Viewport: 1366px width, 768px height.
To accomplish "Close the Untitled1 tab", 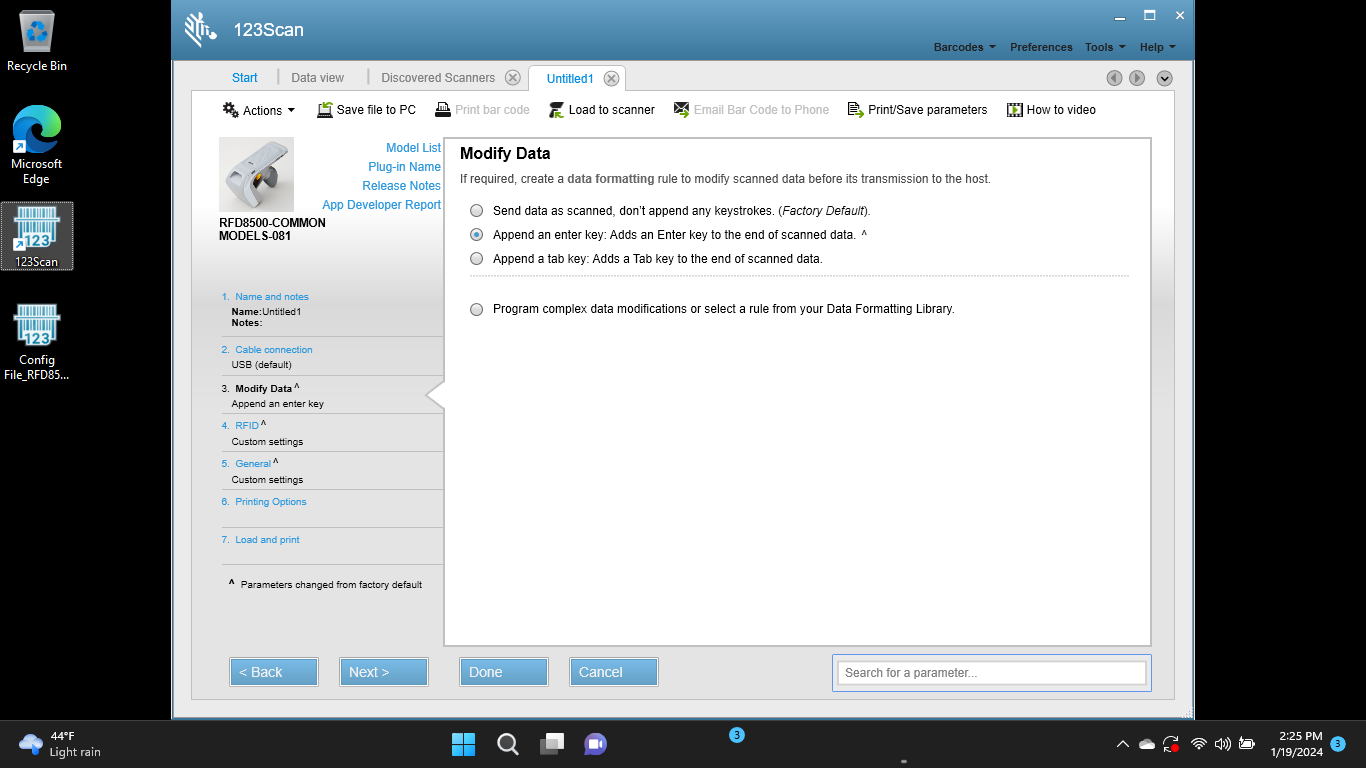I will [x=611, y=79].
